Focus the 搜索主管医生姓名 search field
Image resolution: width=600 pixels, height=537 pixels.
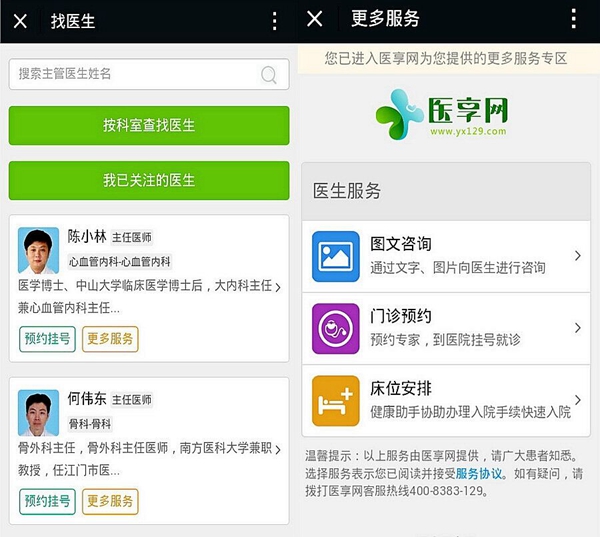(149, 74)
